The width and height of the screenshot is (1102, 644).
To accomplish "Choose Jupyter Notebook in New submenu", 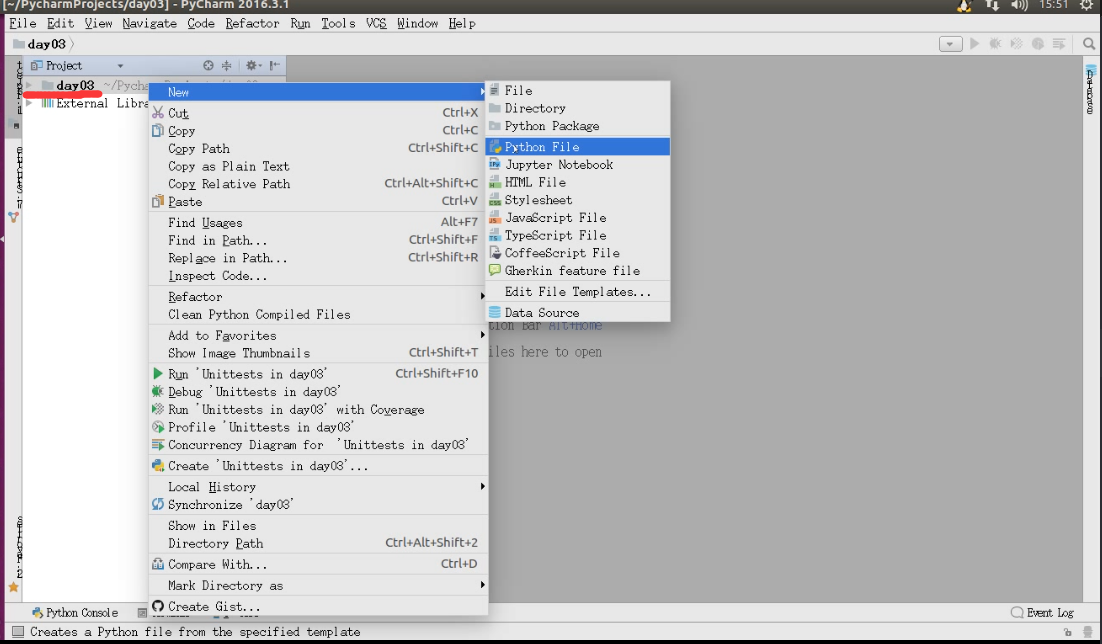I will (577, 165).
